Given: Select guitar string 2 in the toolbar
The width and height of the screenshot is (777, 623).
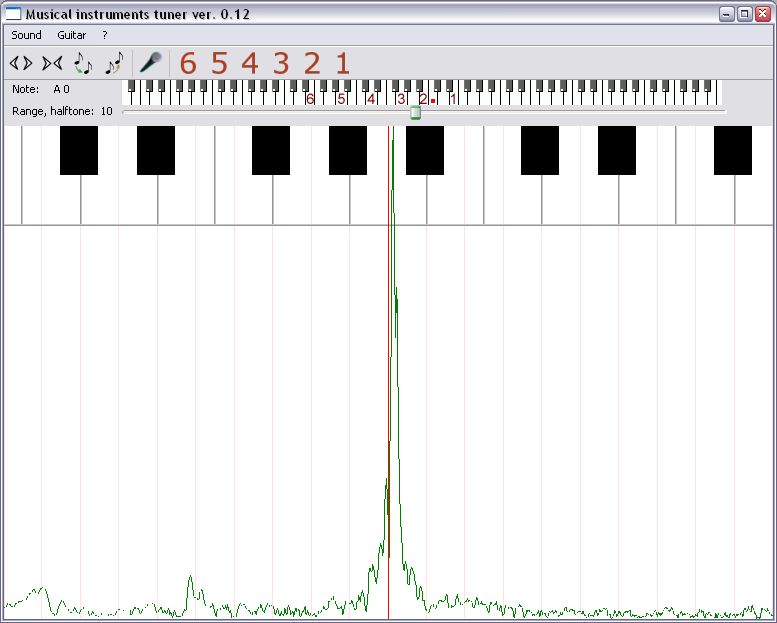Looking at the screenshot, I should coord(312,63).
